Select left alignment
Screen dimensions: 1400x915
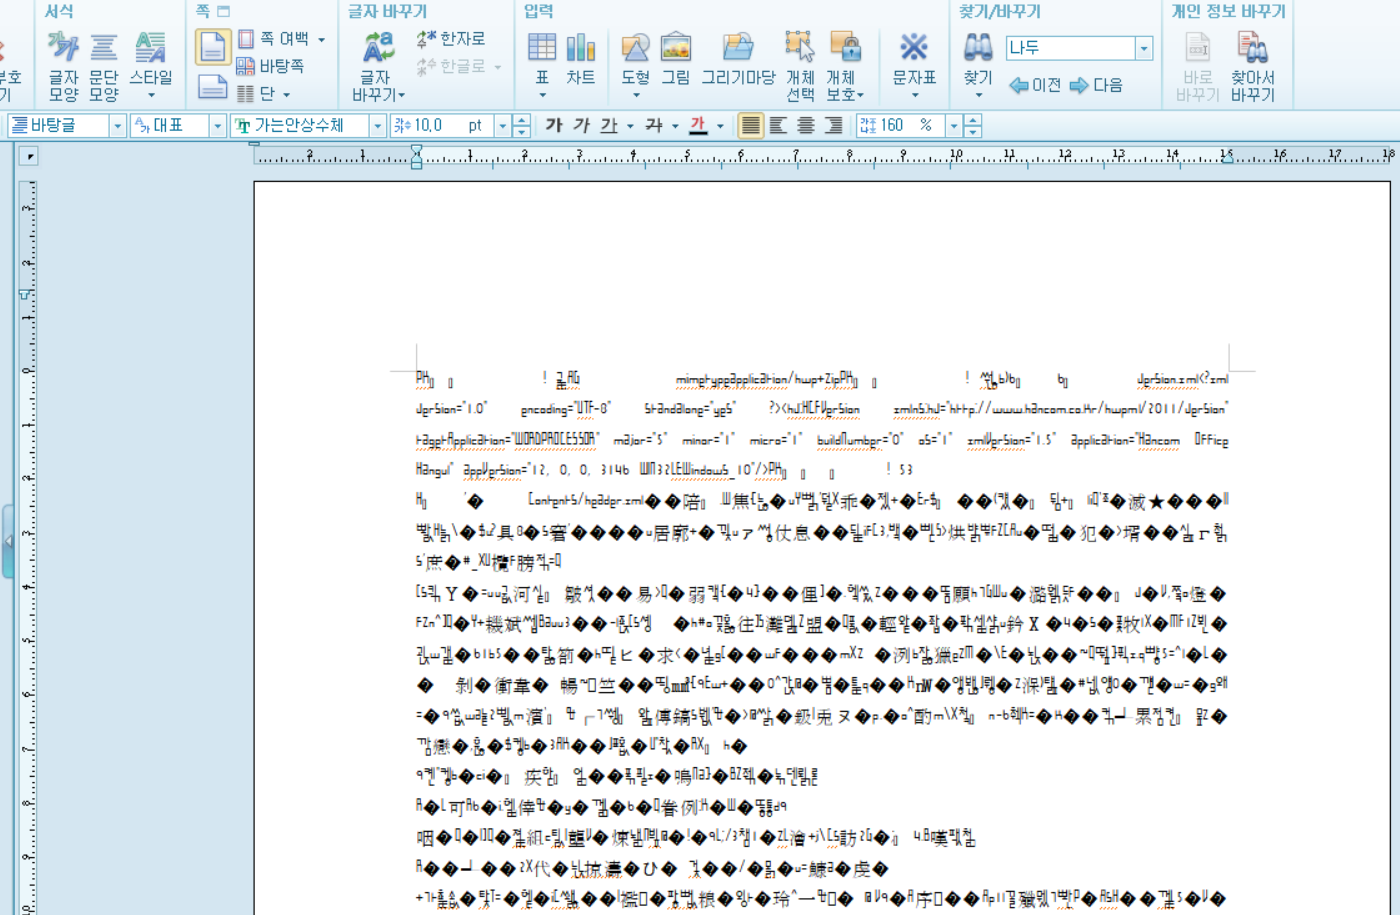[x=778, y=125]
